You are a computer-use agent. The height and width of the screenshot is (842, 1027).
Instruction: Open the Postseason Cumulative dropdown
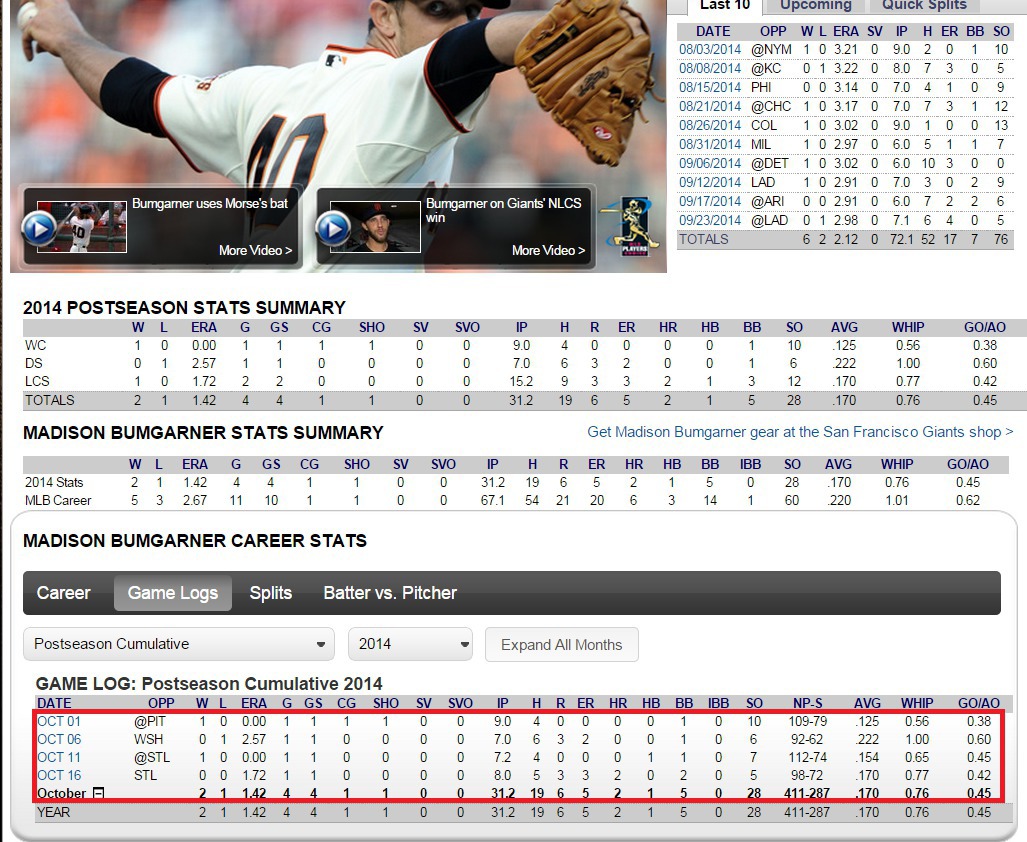point(179,644)
